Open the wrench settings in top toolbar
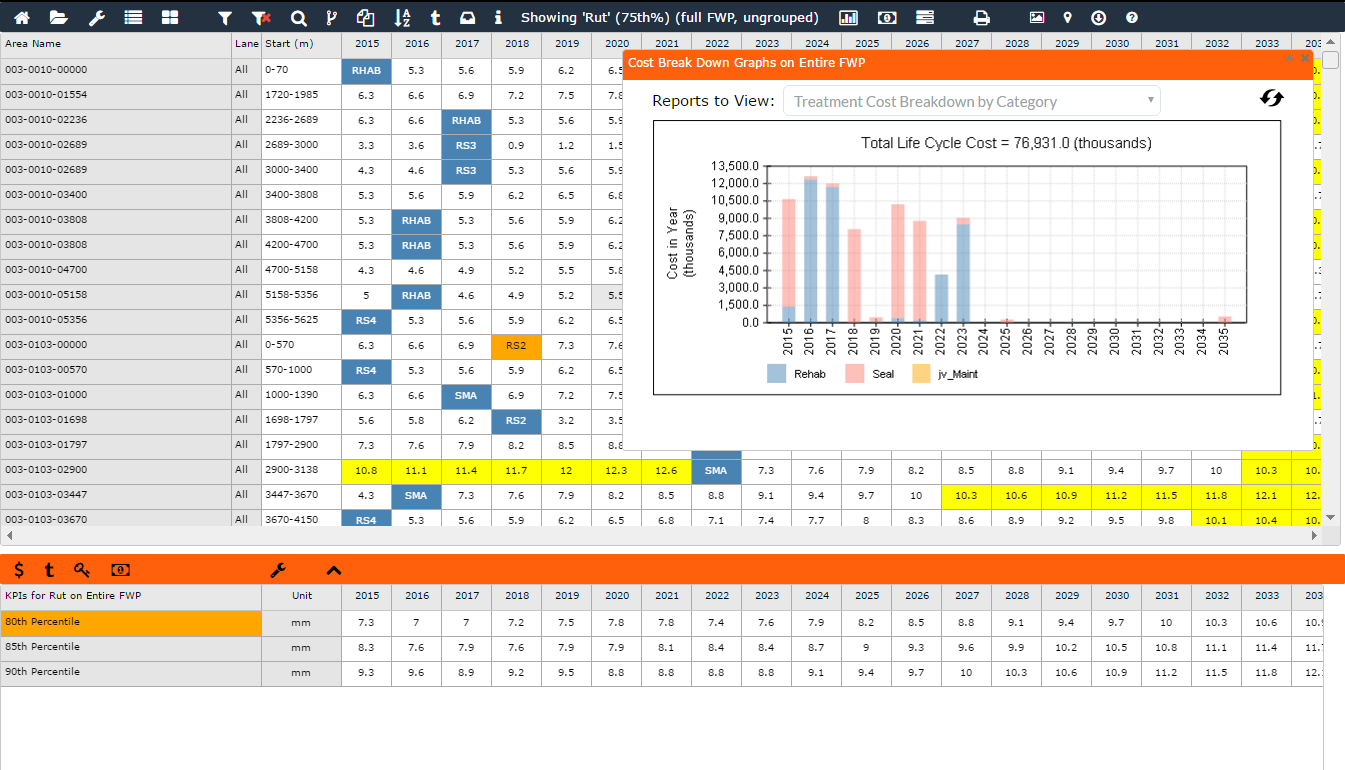1345x770 pixels. pyautogui.click(x=97, y=18)
